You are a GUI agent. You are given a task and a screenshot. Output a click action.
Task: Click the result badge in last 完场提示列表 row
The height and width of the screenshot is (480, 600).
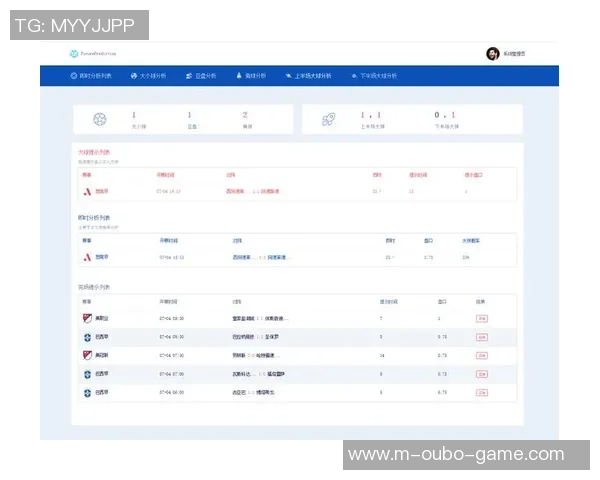click(481, 393)
